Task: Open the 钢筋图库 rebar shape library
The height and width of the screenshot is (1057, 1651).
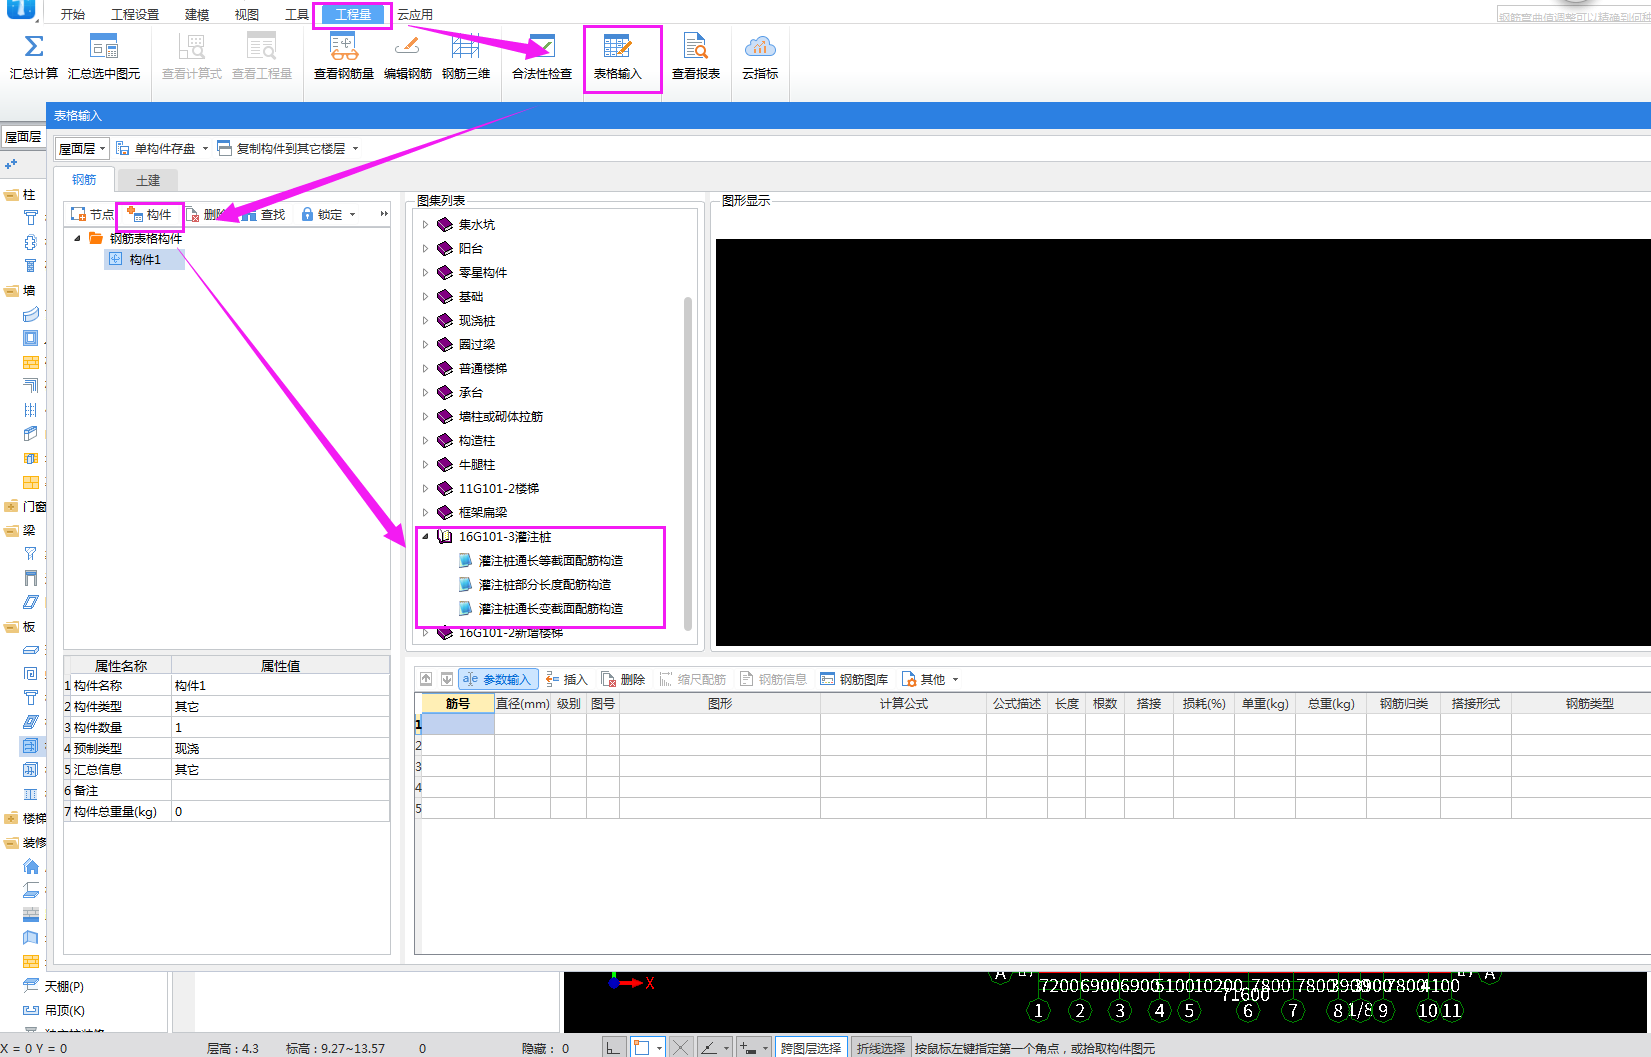Action: (854, 679)
